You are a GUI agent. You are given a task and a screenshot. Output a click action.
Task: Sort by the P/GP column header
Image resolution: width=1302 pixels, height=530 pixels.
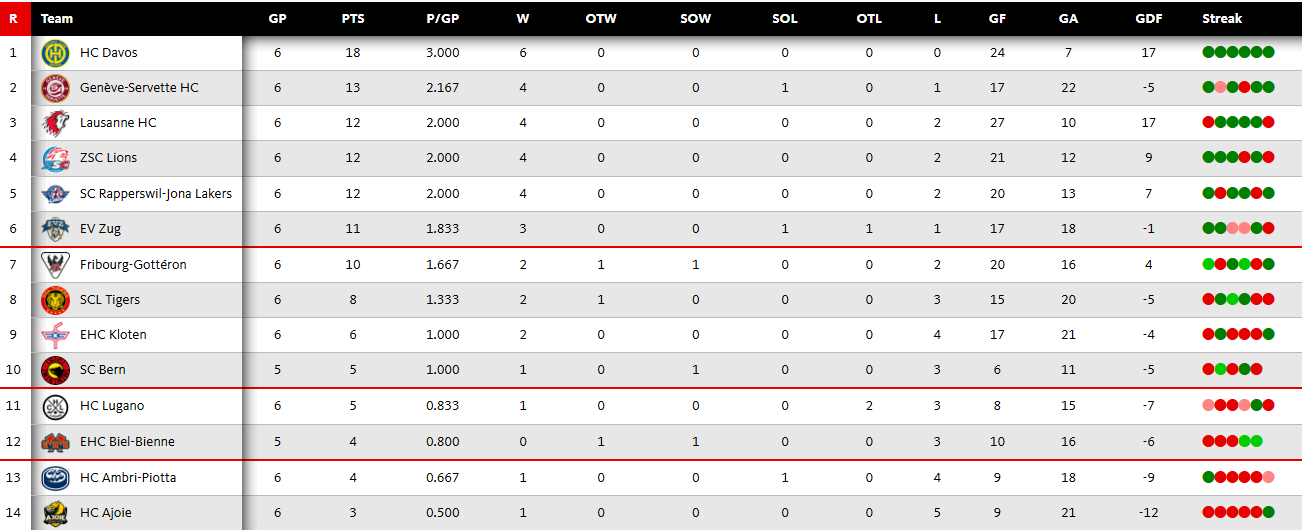tap(442, 18)
